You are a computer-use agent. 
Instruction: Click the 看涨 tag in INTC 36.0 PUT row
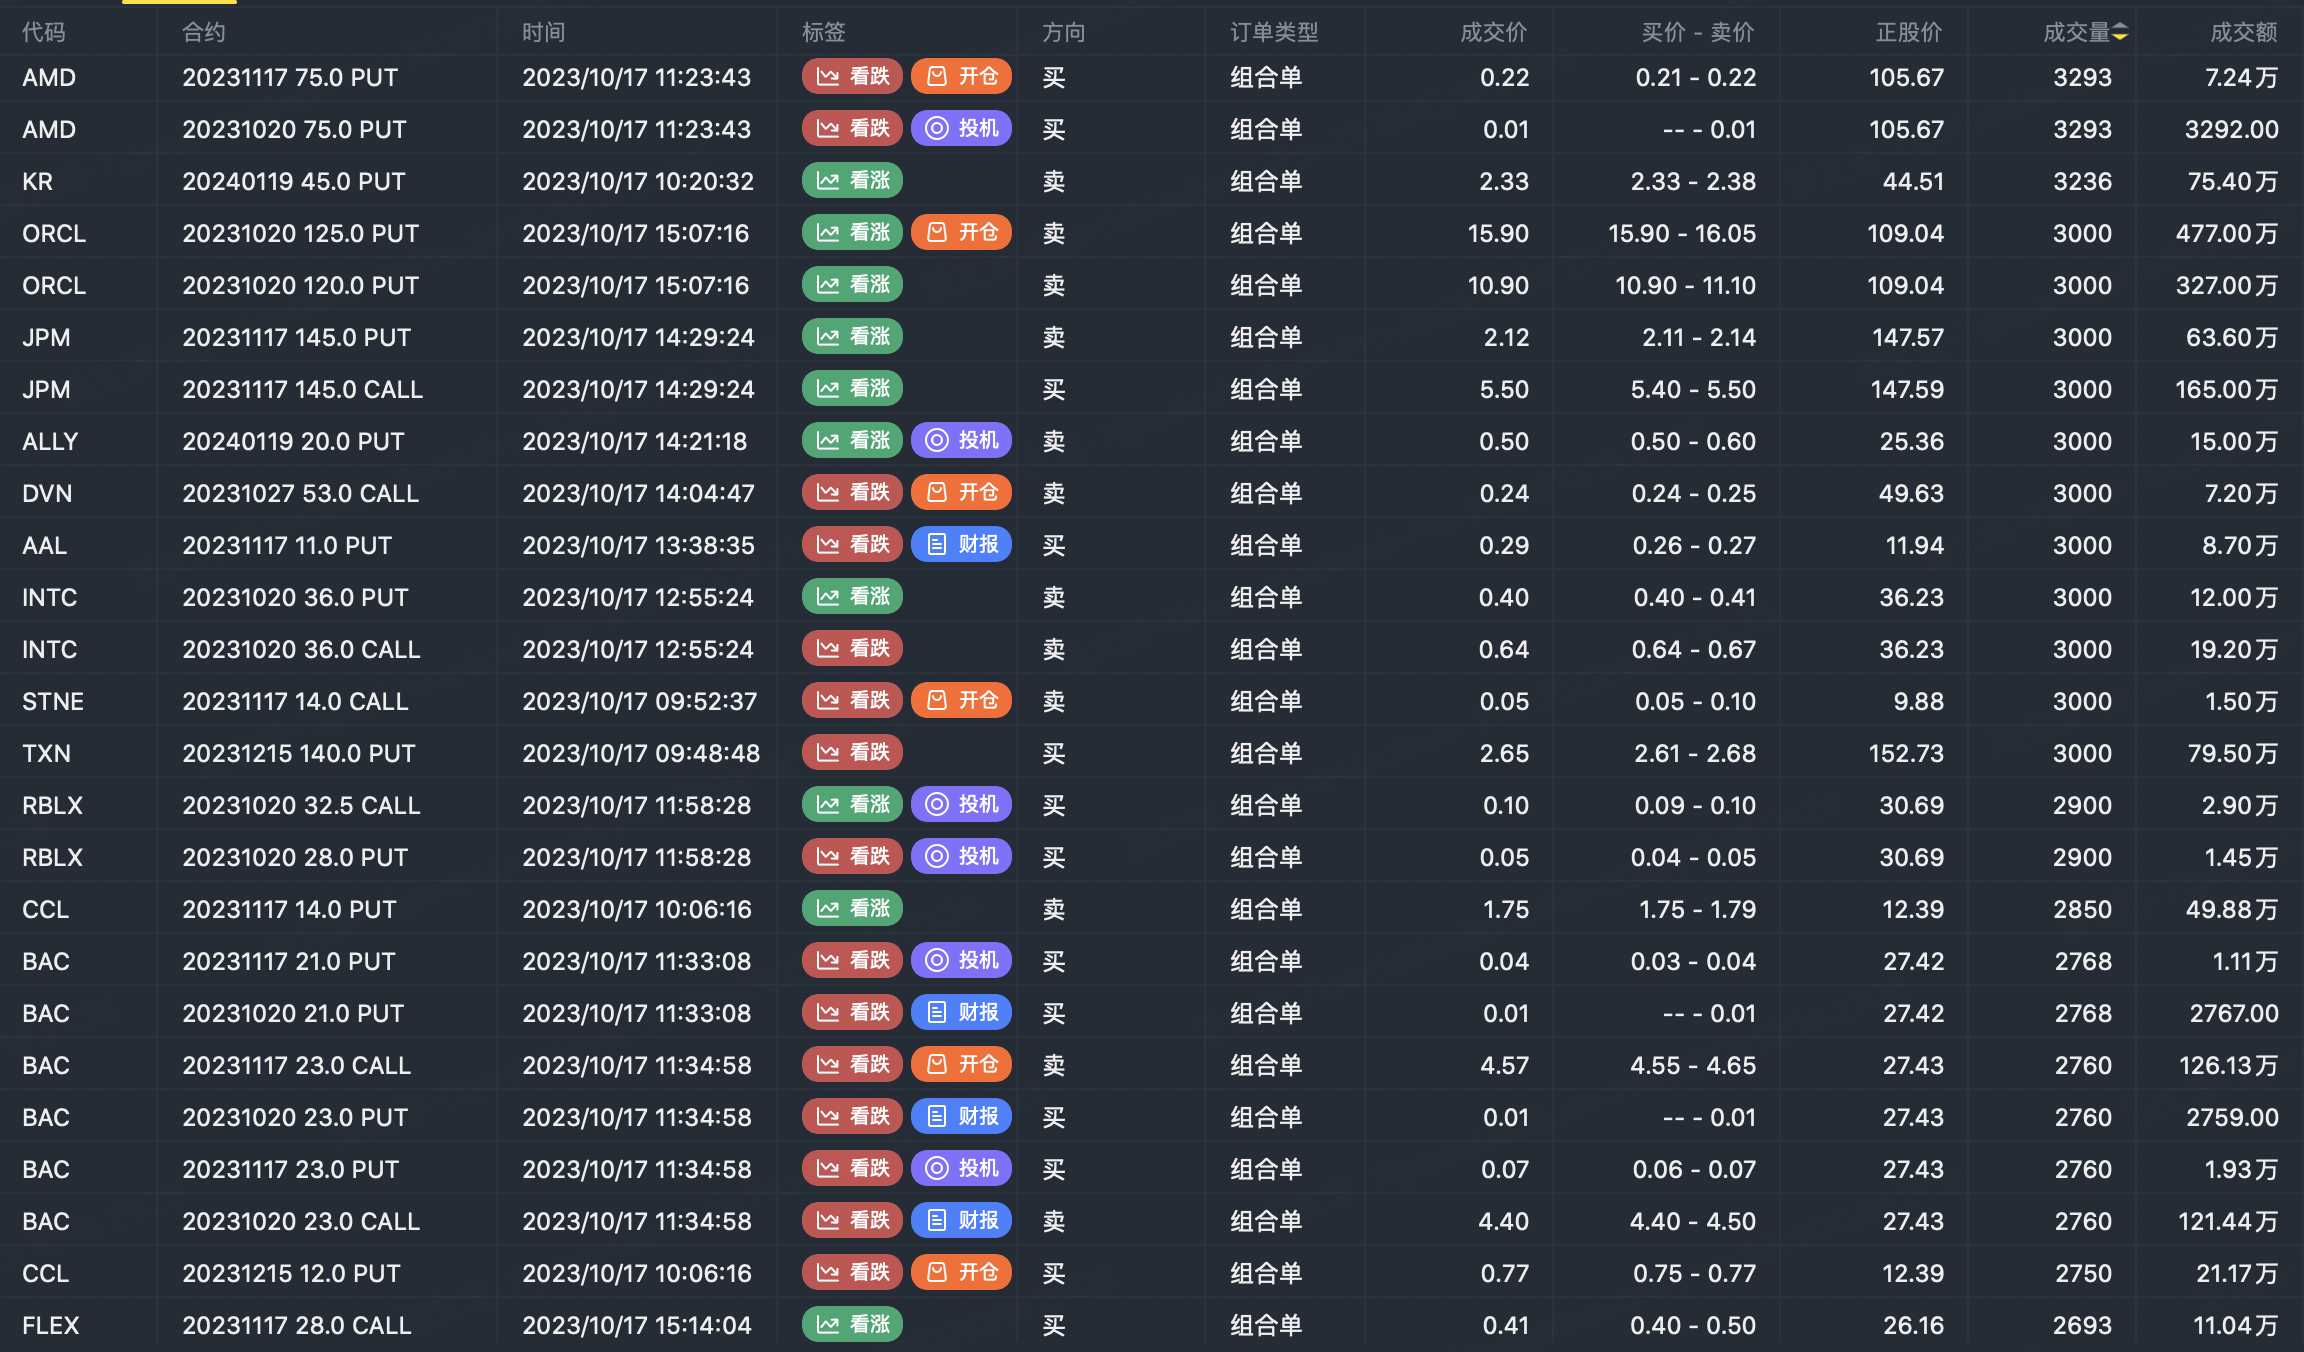pos(853,597)
